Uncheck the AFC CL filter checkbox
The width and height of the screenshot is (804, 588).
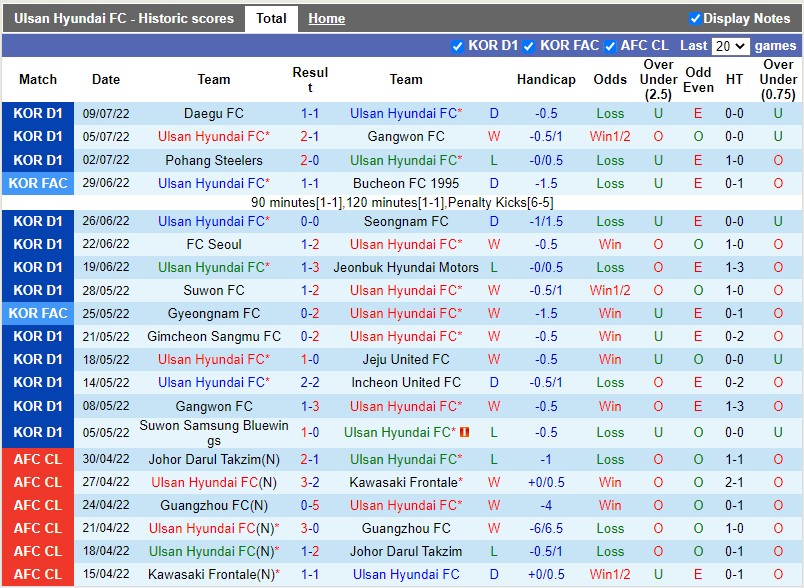click(610, 46)
